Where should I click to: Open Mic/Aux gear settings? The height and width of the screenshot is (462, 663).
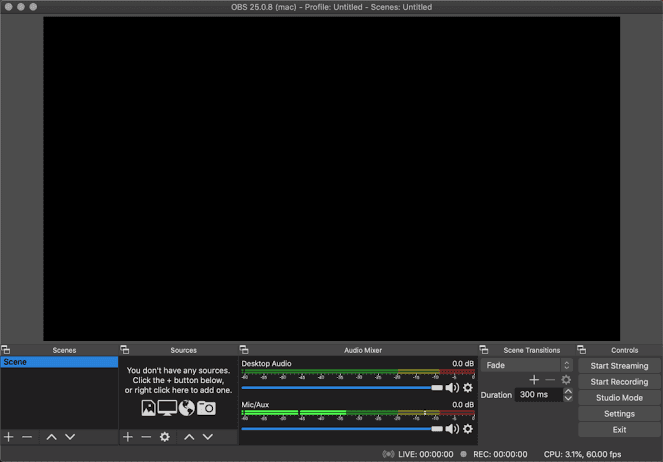[x=468, y=429]
